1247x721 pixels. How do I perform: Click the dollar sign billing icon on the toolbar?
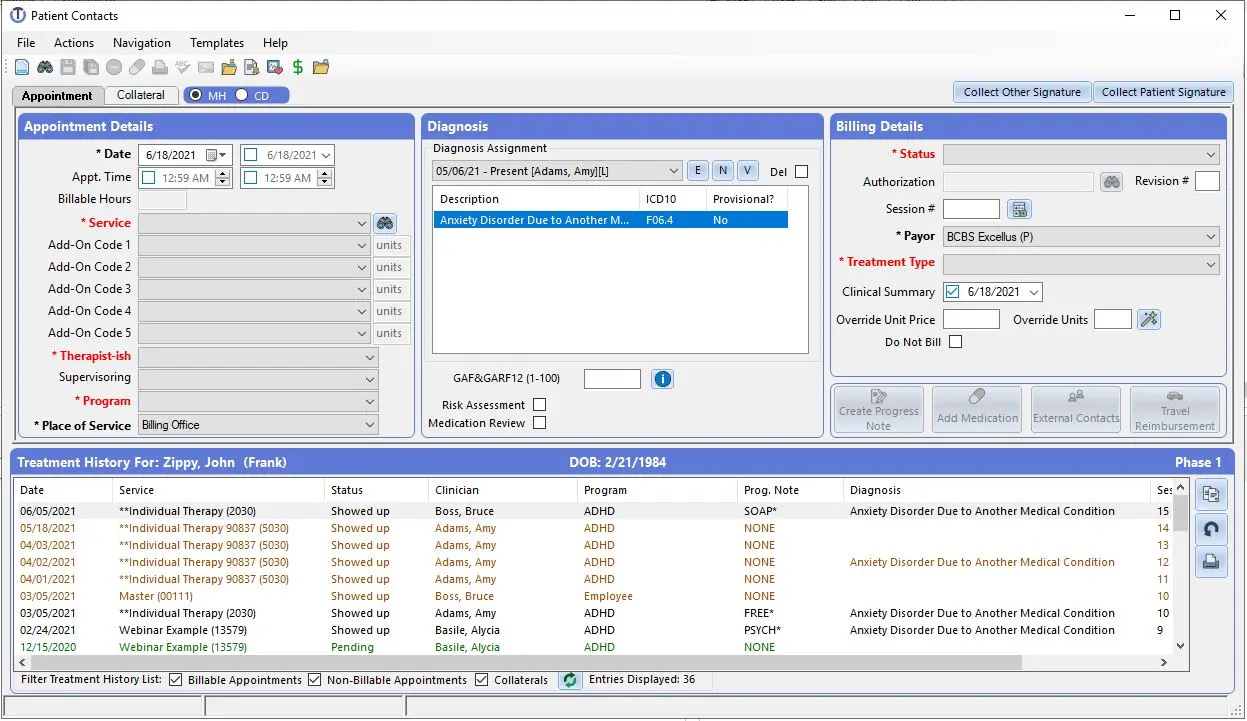[297, 66]
